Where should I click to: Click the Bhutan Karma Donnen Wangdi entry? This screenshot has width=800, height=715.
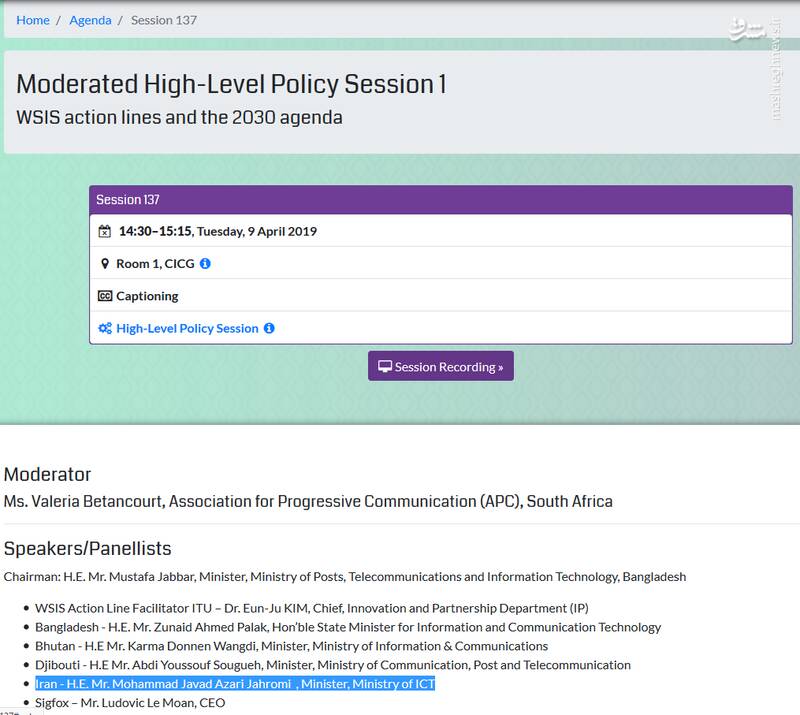291,646
